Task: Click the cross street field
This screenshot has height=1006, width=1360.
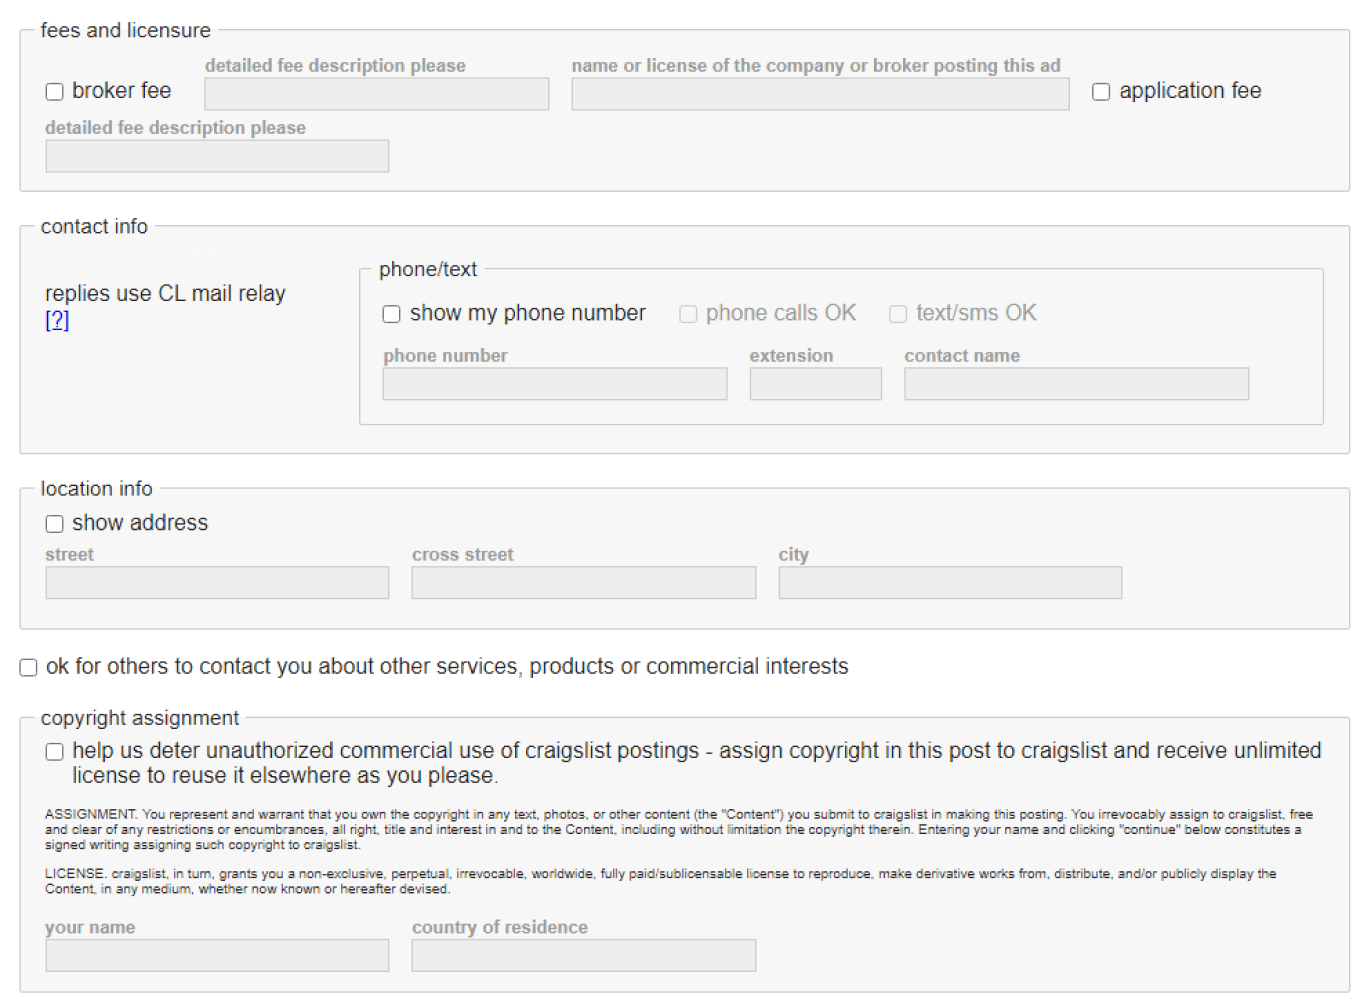Action: pyautogui.click(x=583, y=583)
